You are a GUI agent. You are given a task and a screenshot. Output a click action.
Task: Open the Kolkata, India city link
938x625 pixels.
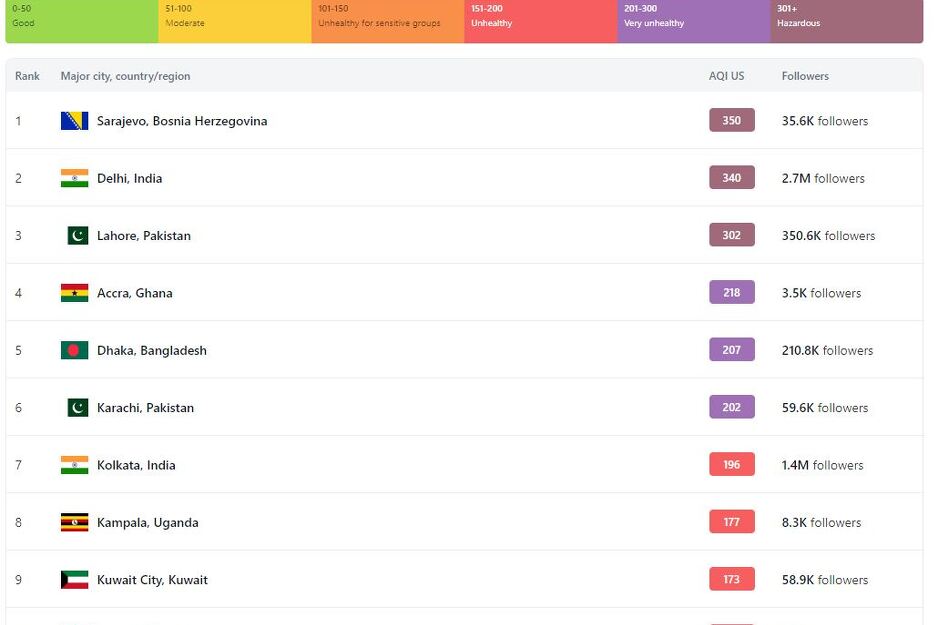(136, 465)
